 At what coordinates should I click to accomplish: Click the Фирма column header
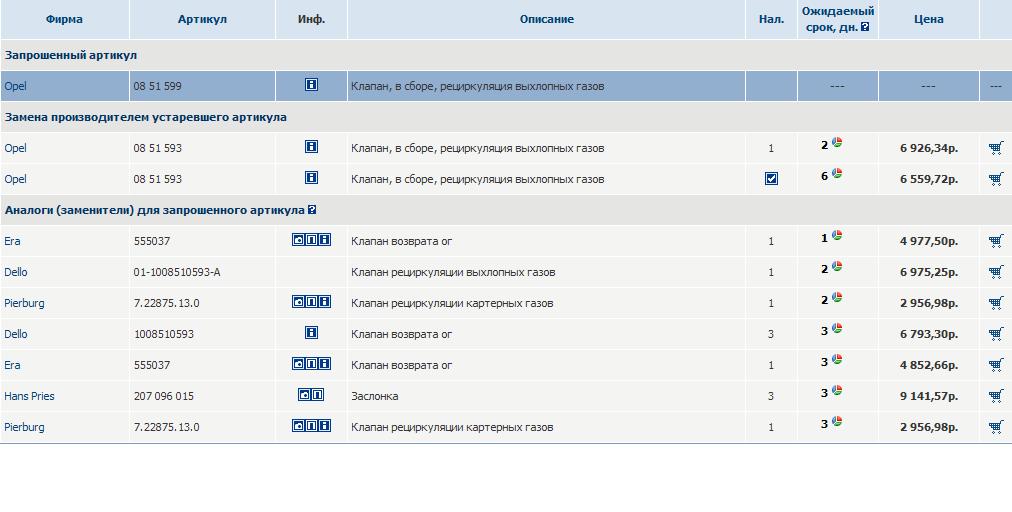[x=64, y=19]
